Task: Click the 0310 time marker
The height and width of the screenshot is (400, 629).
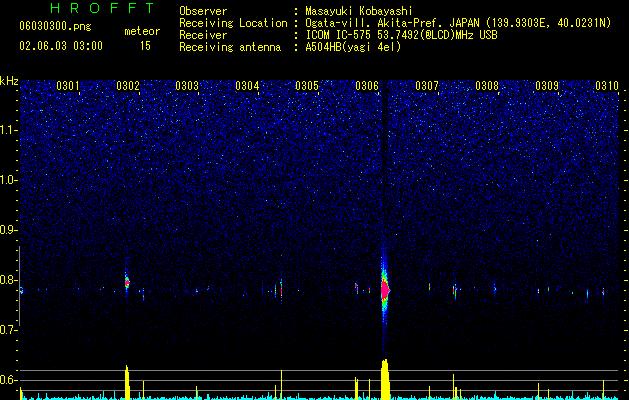Action: (607, 85)
